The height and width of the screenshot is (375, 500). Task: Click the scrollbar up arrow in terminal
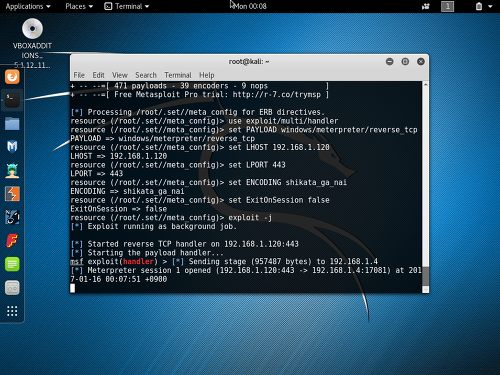pos(426,85)
